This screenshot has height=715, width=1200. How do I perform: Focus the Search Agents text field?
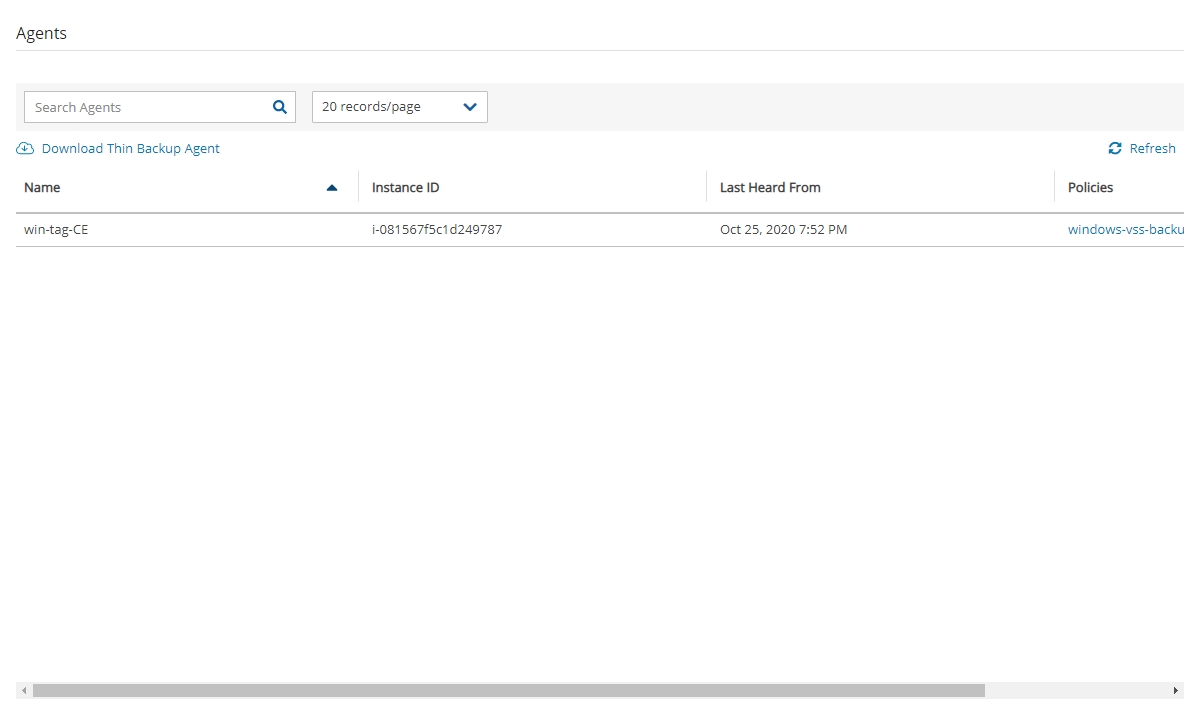[148, 107]
